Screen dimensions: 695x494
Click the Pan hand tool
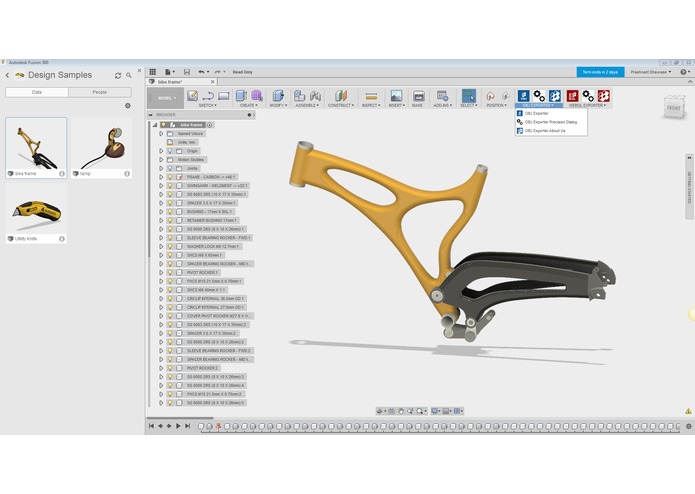pos(401,411)
